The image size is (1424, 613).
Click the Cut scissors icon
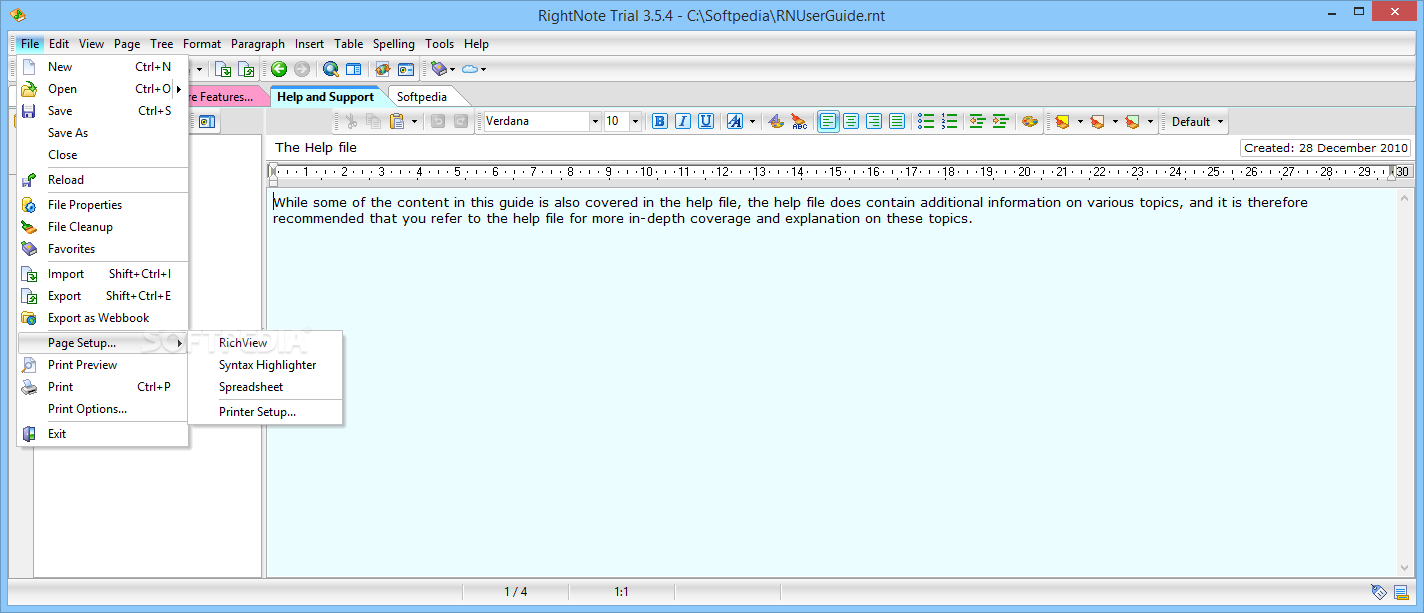point(351,121)
